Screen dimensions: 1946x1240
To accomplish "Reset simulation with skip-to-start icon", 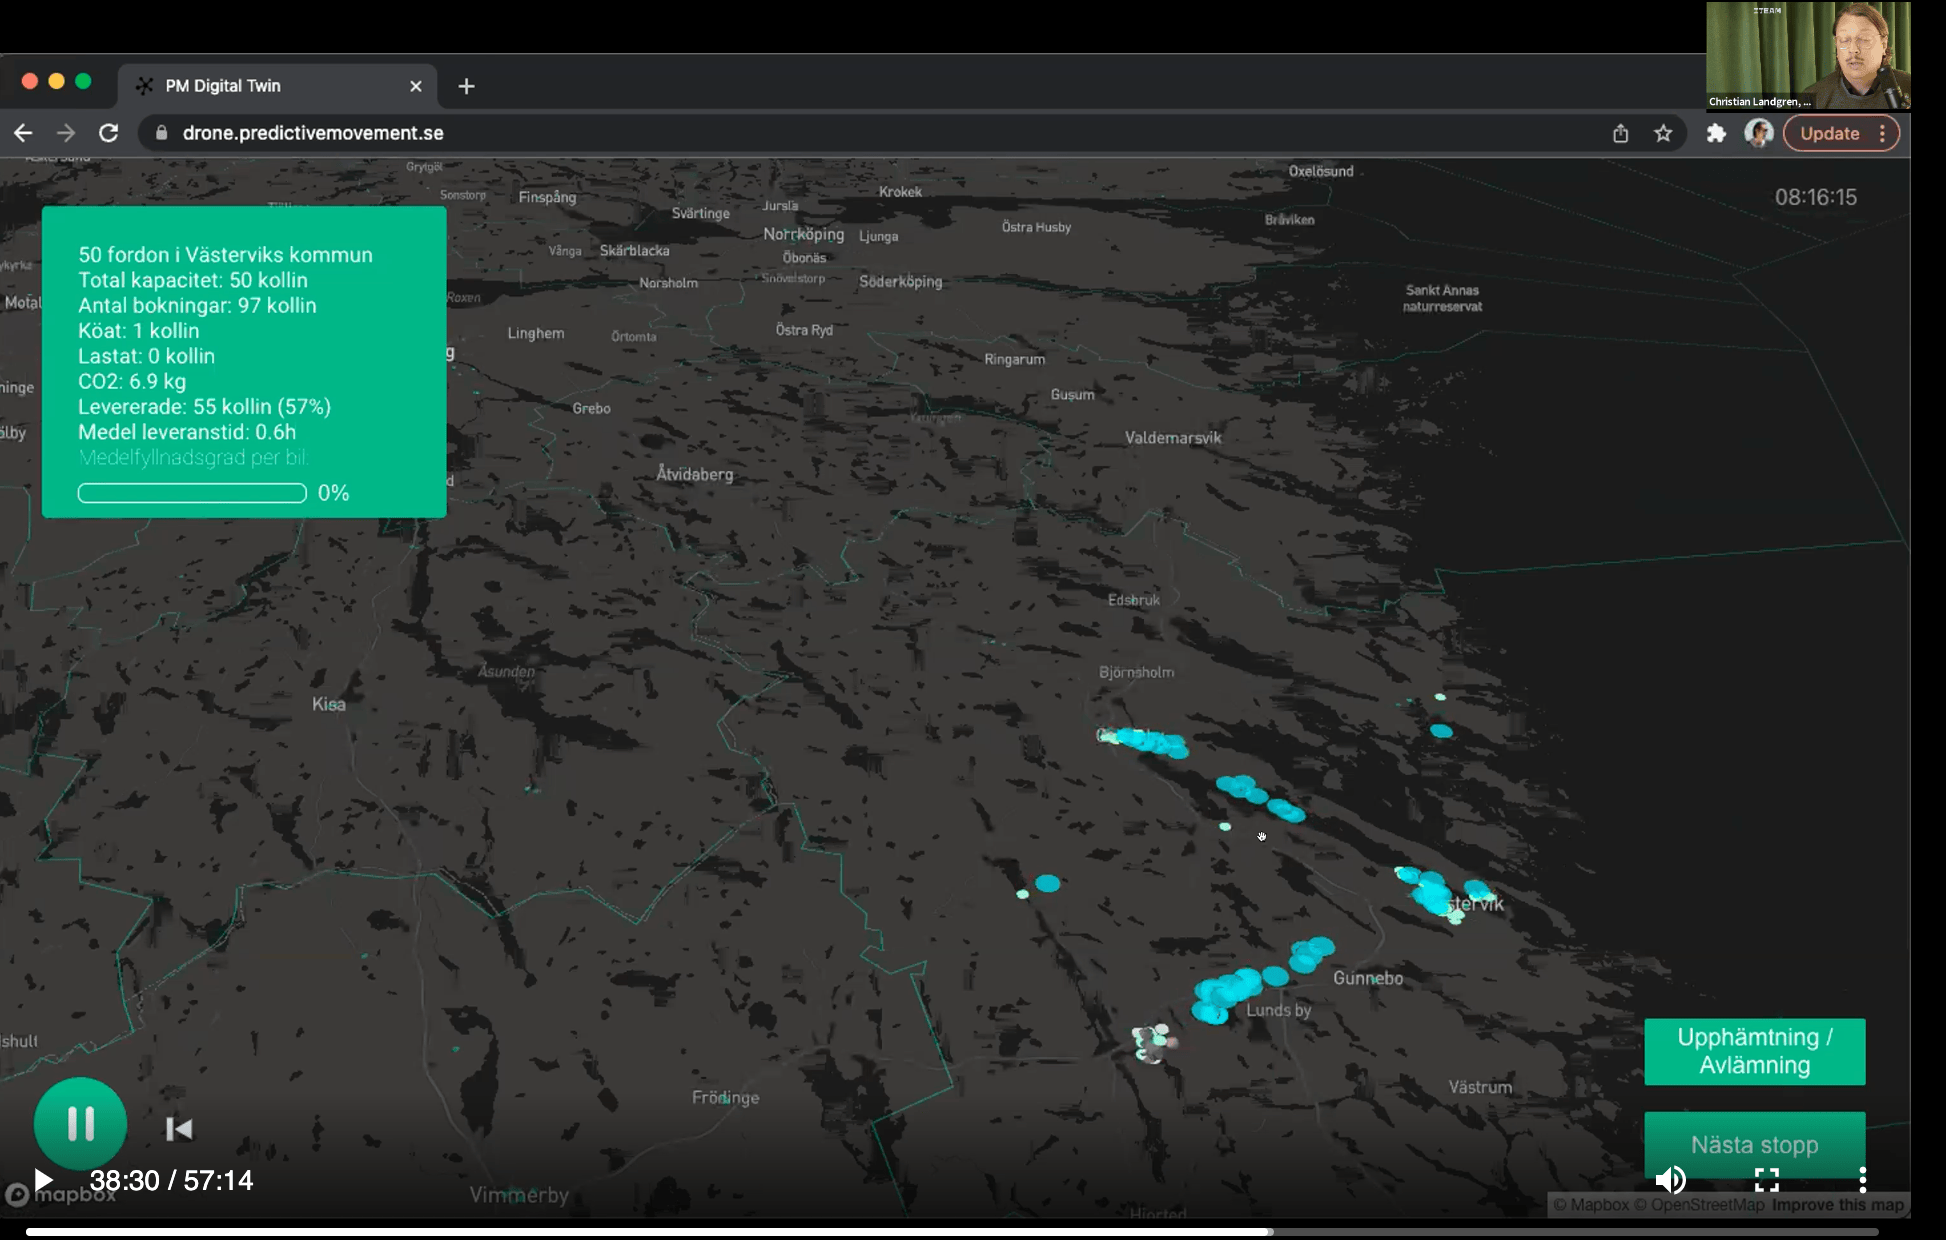I will [x=179, y=1129].
